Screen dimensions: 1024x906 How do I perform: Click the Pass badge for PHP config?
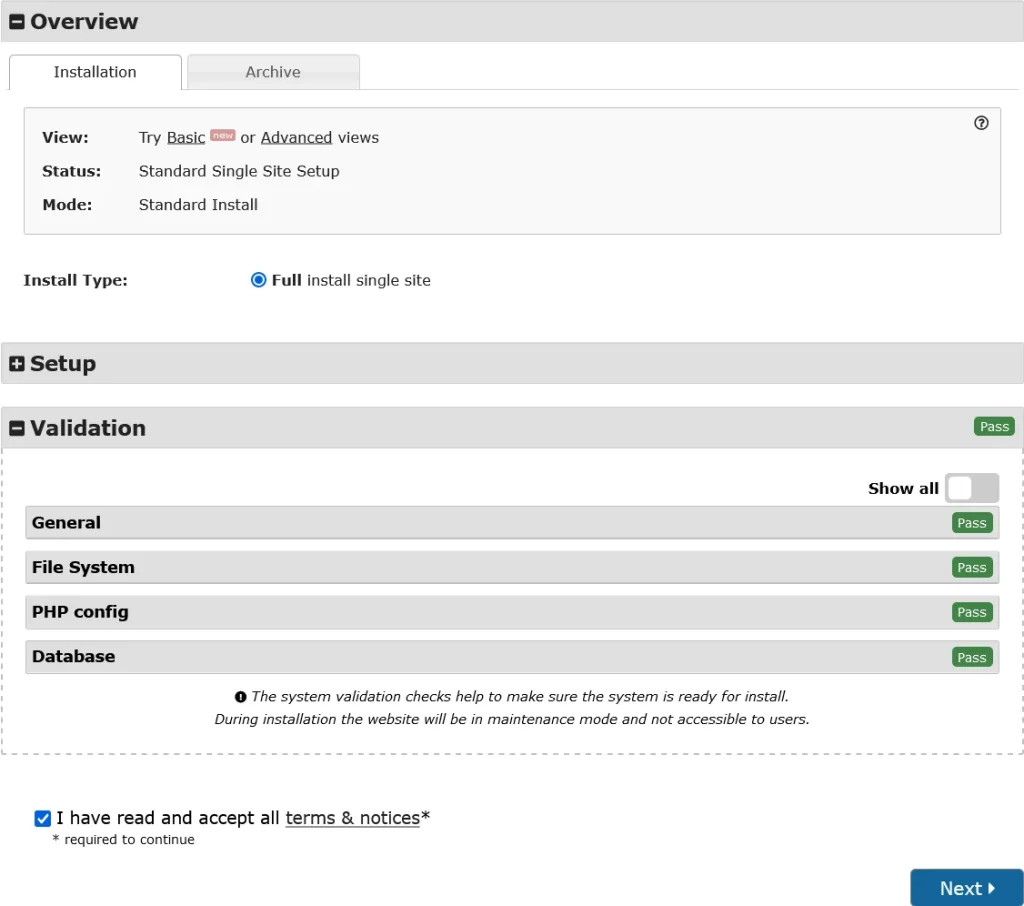pos(971,612)
